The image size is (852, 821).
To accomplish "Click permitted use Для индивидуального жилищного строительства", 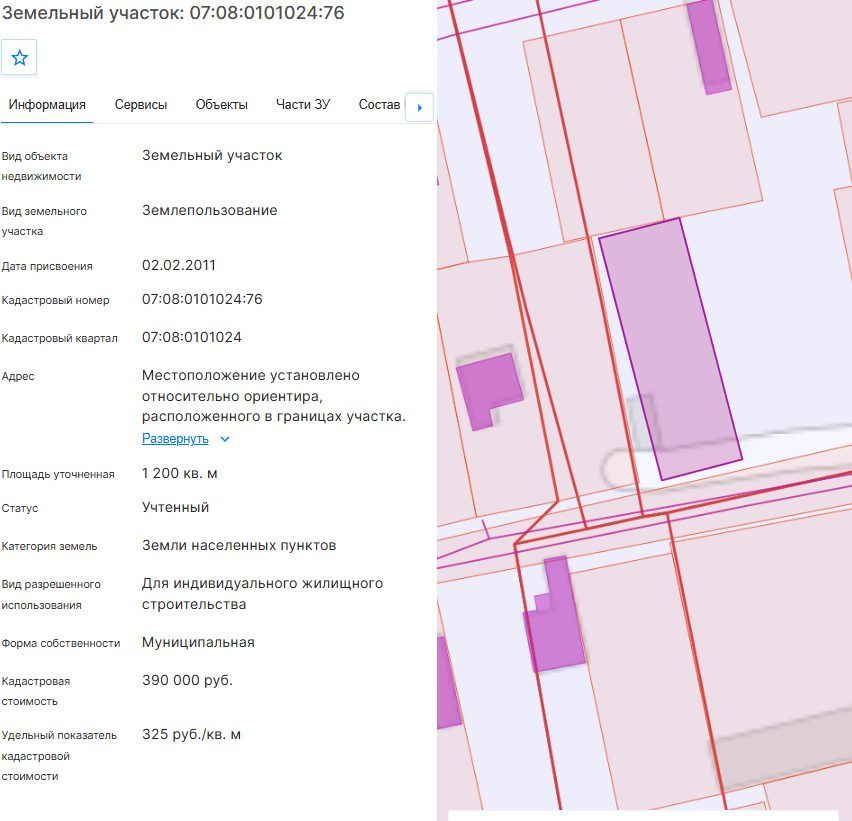I will tap(262, 593).
